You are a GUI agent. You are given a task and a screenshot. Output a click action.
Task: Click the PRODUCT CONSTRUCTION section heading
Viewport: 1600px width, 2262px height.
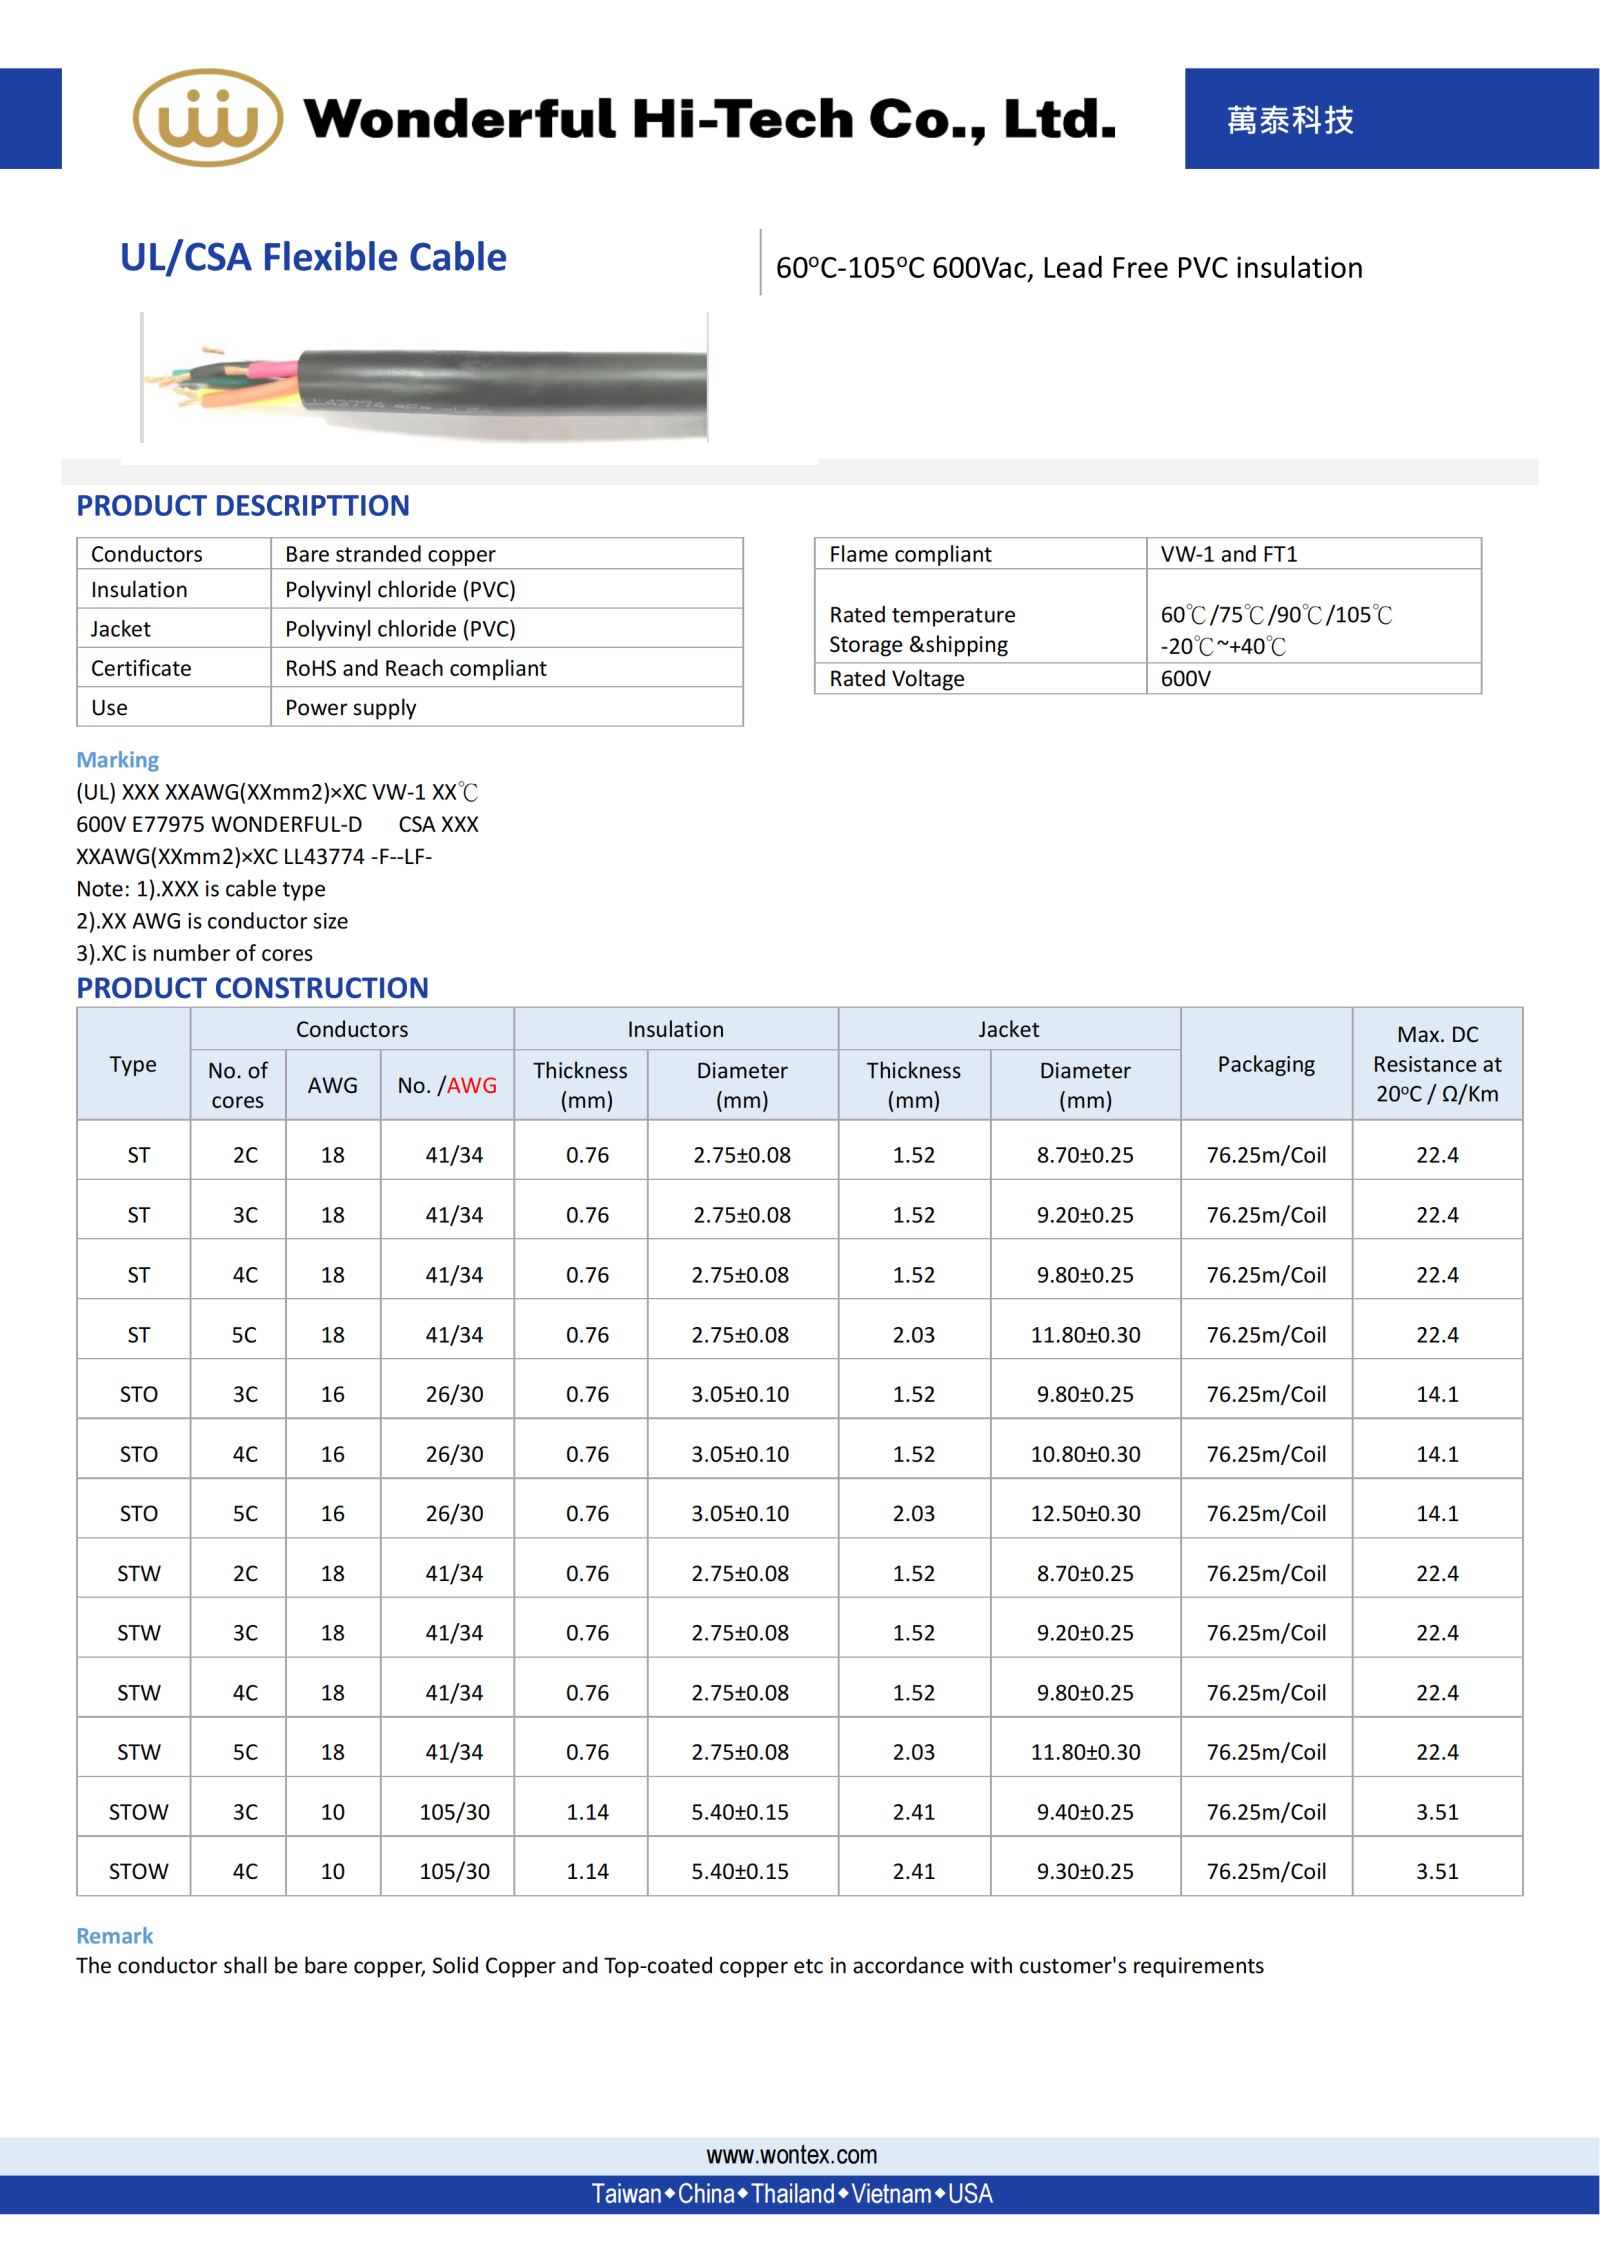click(252, 988)
